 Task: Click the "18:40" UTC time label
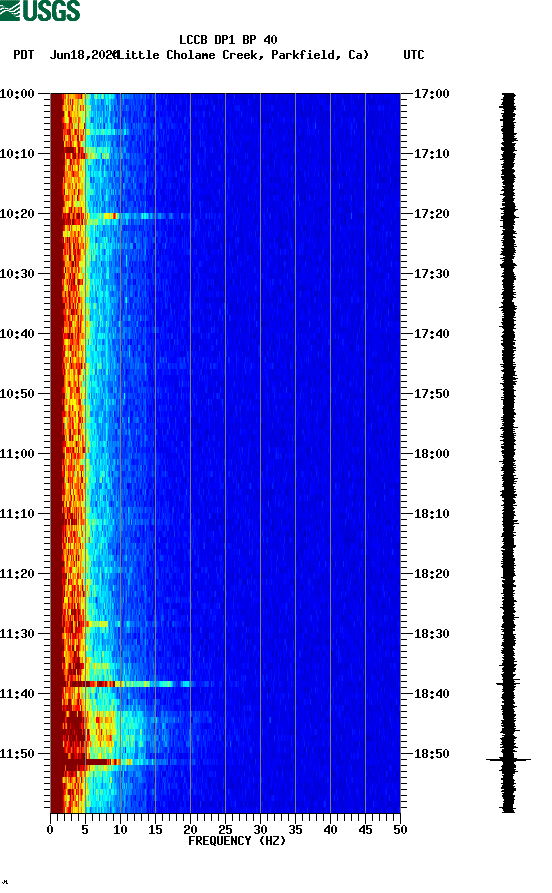[432, 694]
